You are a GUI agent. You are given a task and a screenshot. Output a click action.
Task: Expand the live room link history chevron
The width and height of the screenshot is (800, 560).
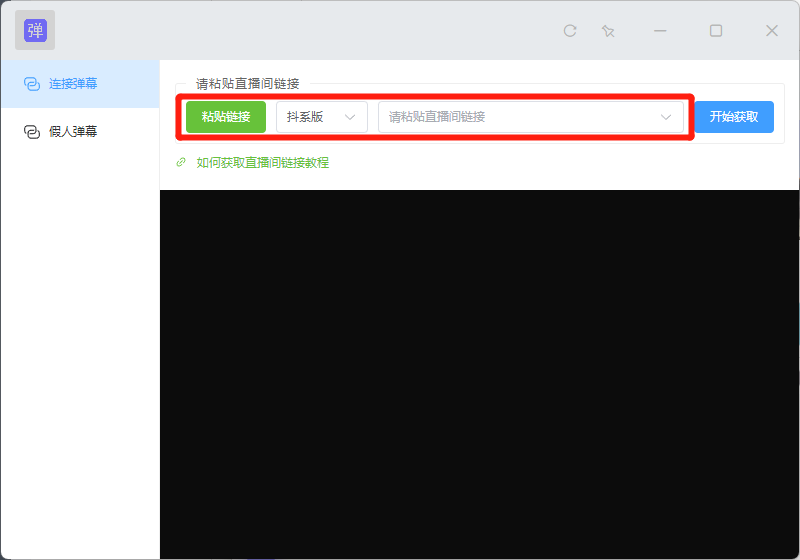click(666, 117)
